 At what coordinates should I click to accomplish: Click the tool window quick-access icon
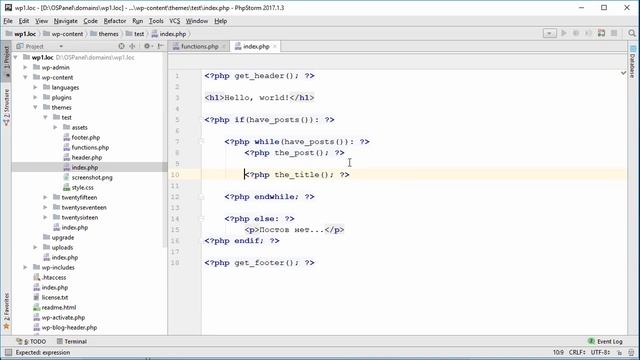click(8, 352)
